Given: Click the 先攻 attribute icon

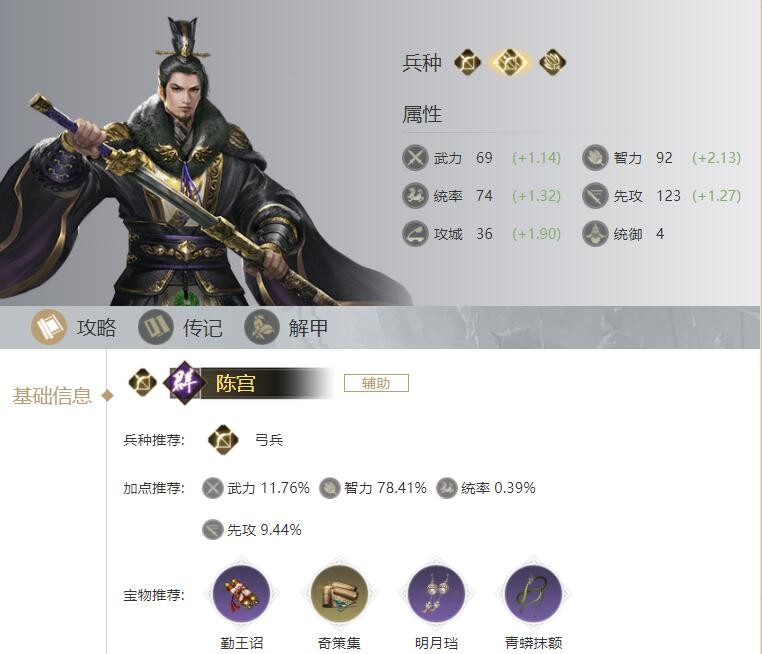Looking at the screenshot, I should coord(595,195).
